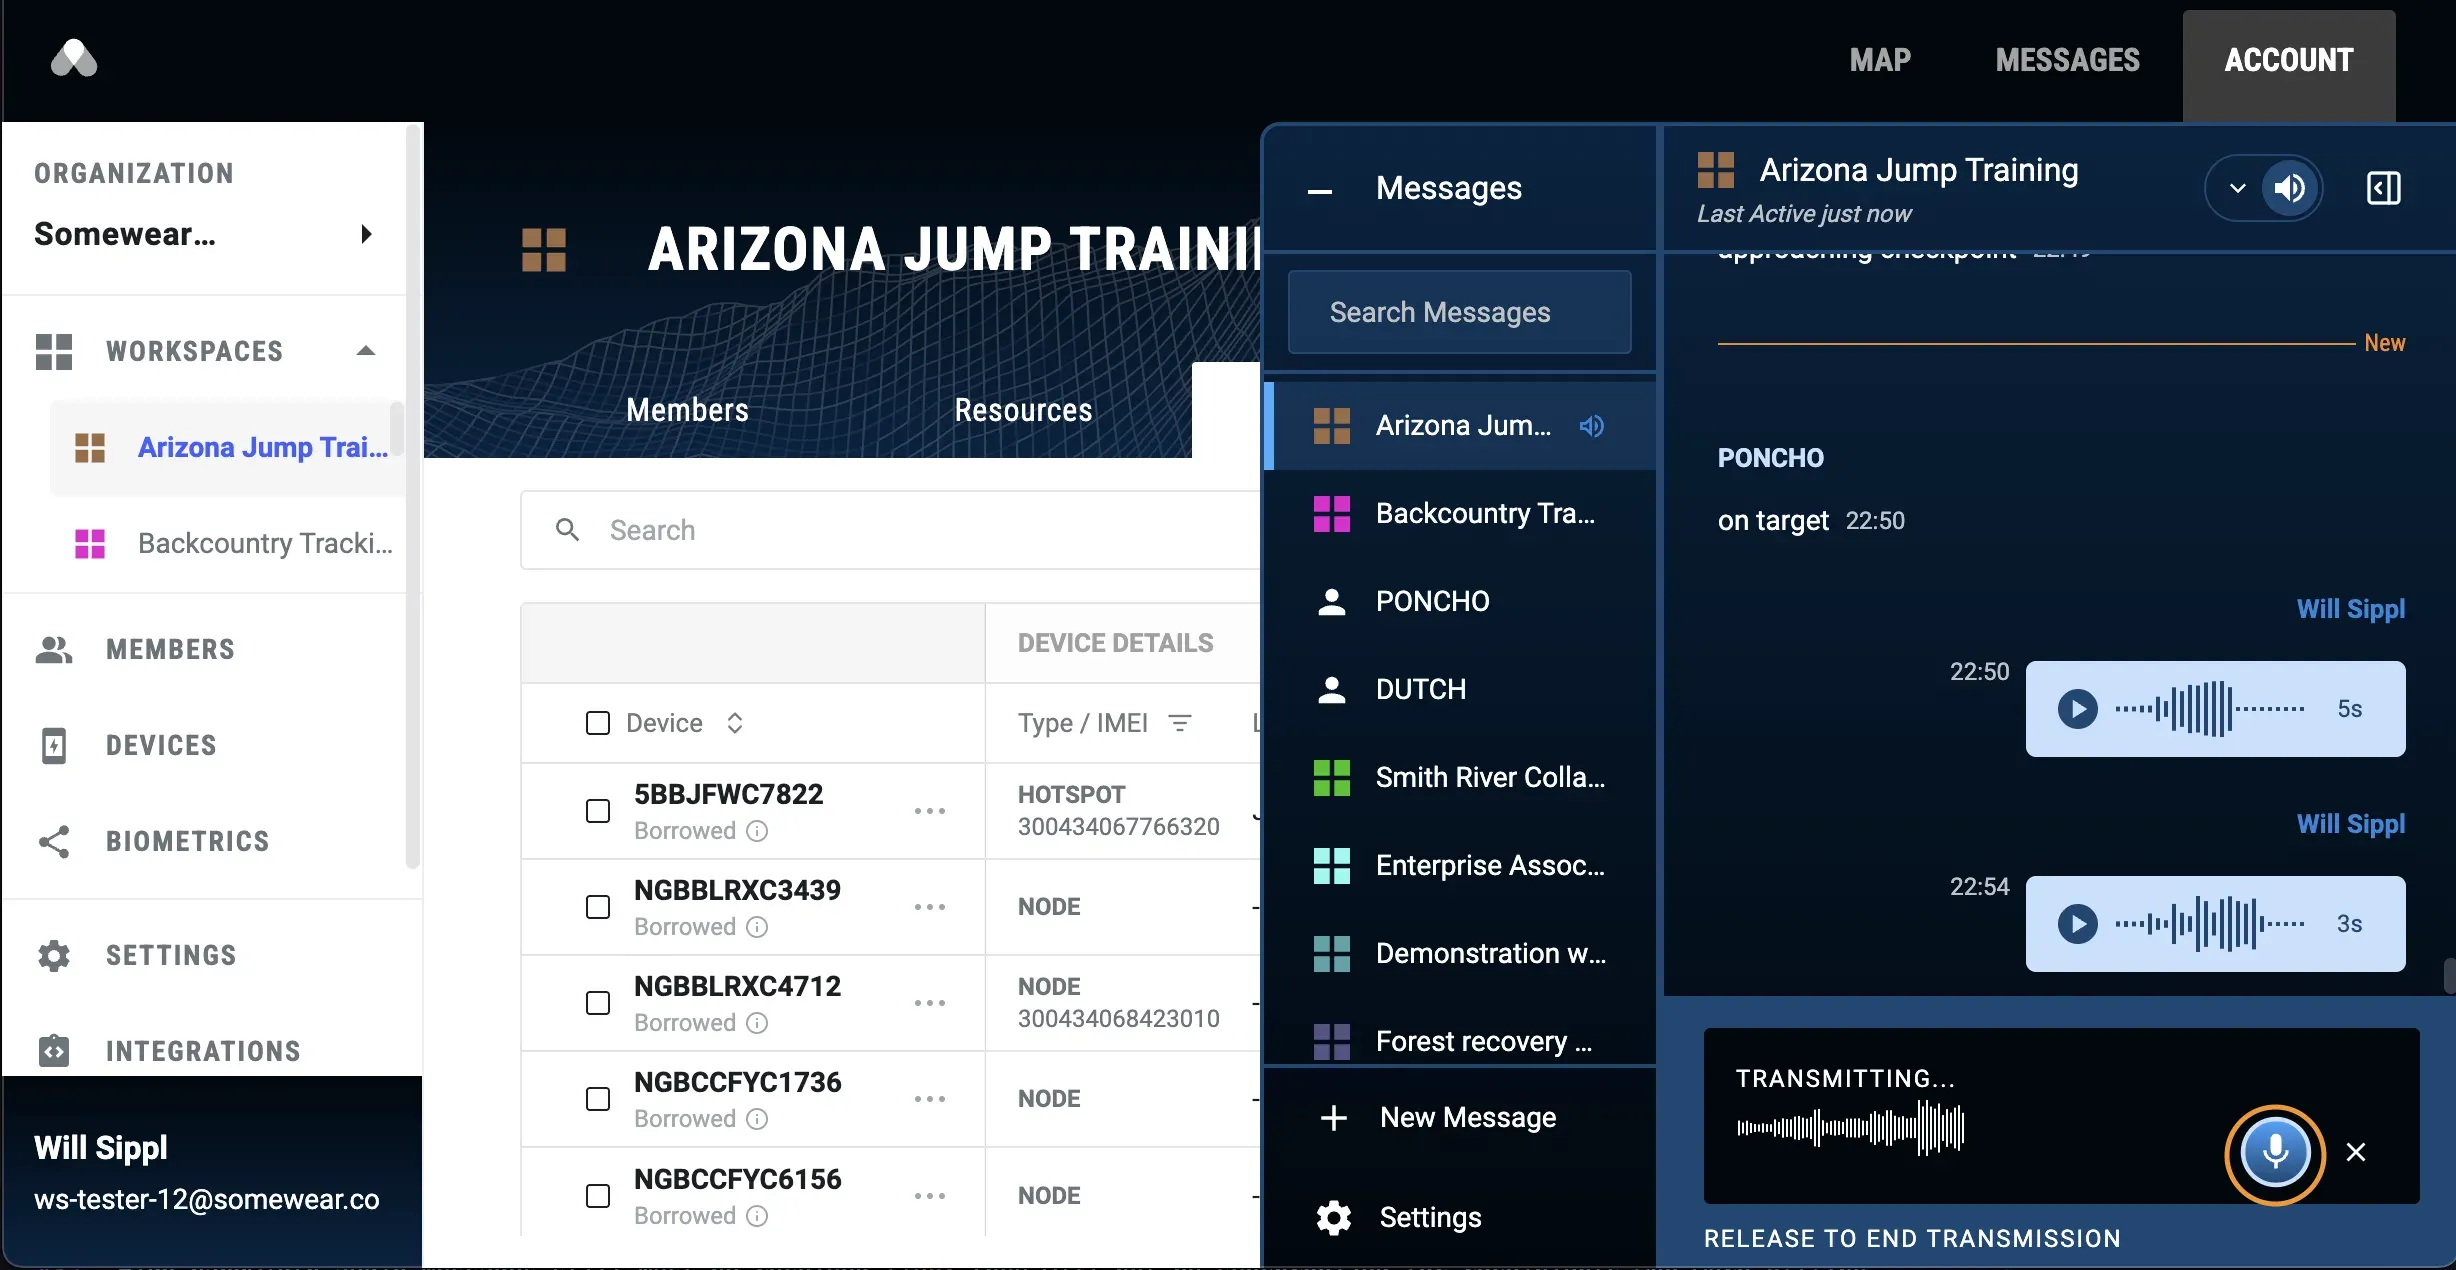Click the chat scrollbar handle
Screen dimensions: 2456x1270
point(2449,975)
